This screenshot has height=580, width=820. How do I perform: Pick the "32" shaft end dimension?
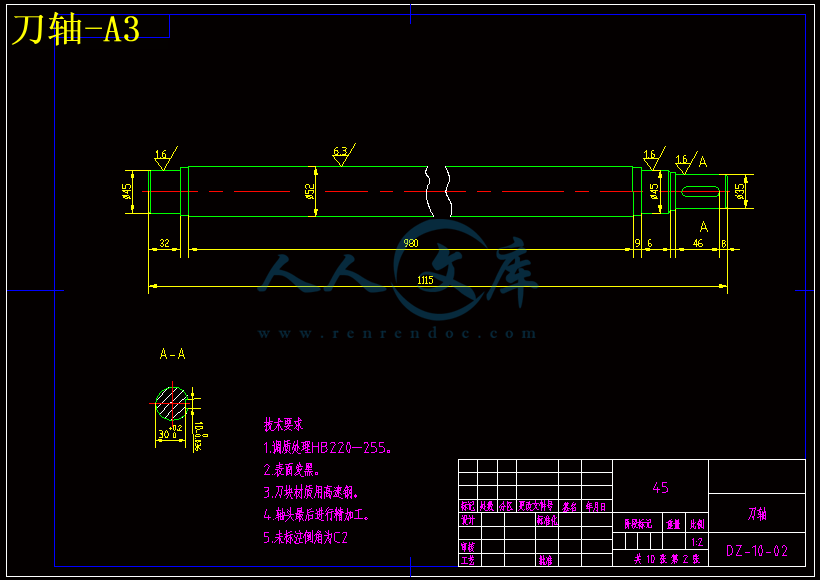[x=164, y=243]
